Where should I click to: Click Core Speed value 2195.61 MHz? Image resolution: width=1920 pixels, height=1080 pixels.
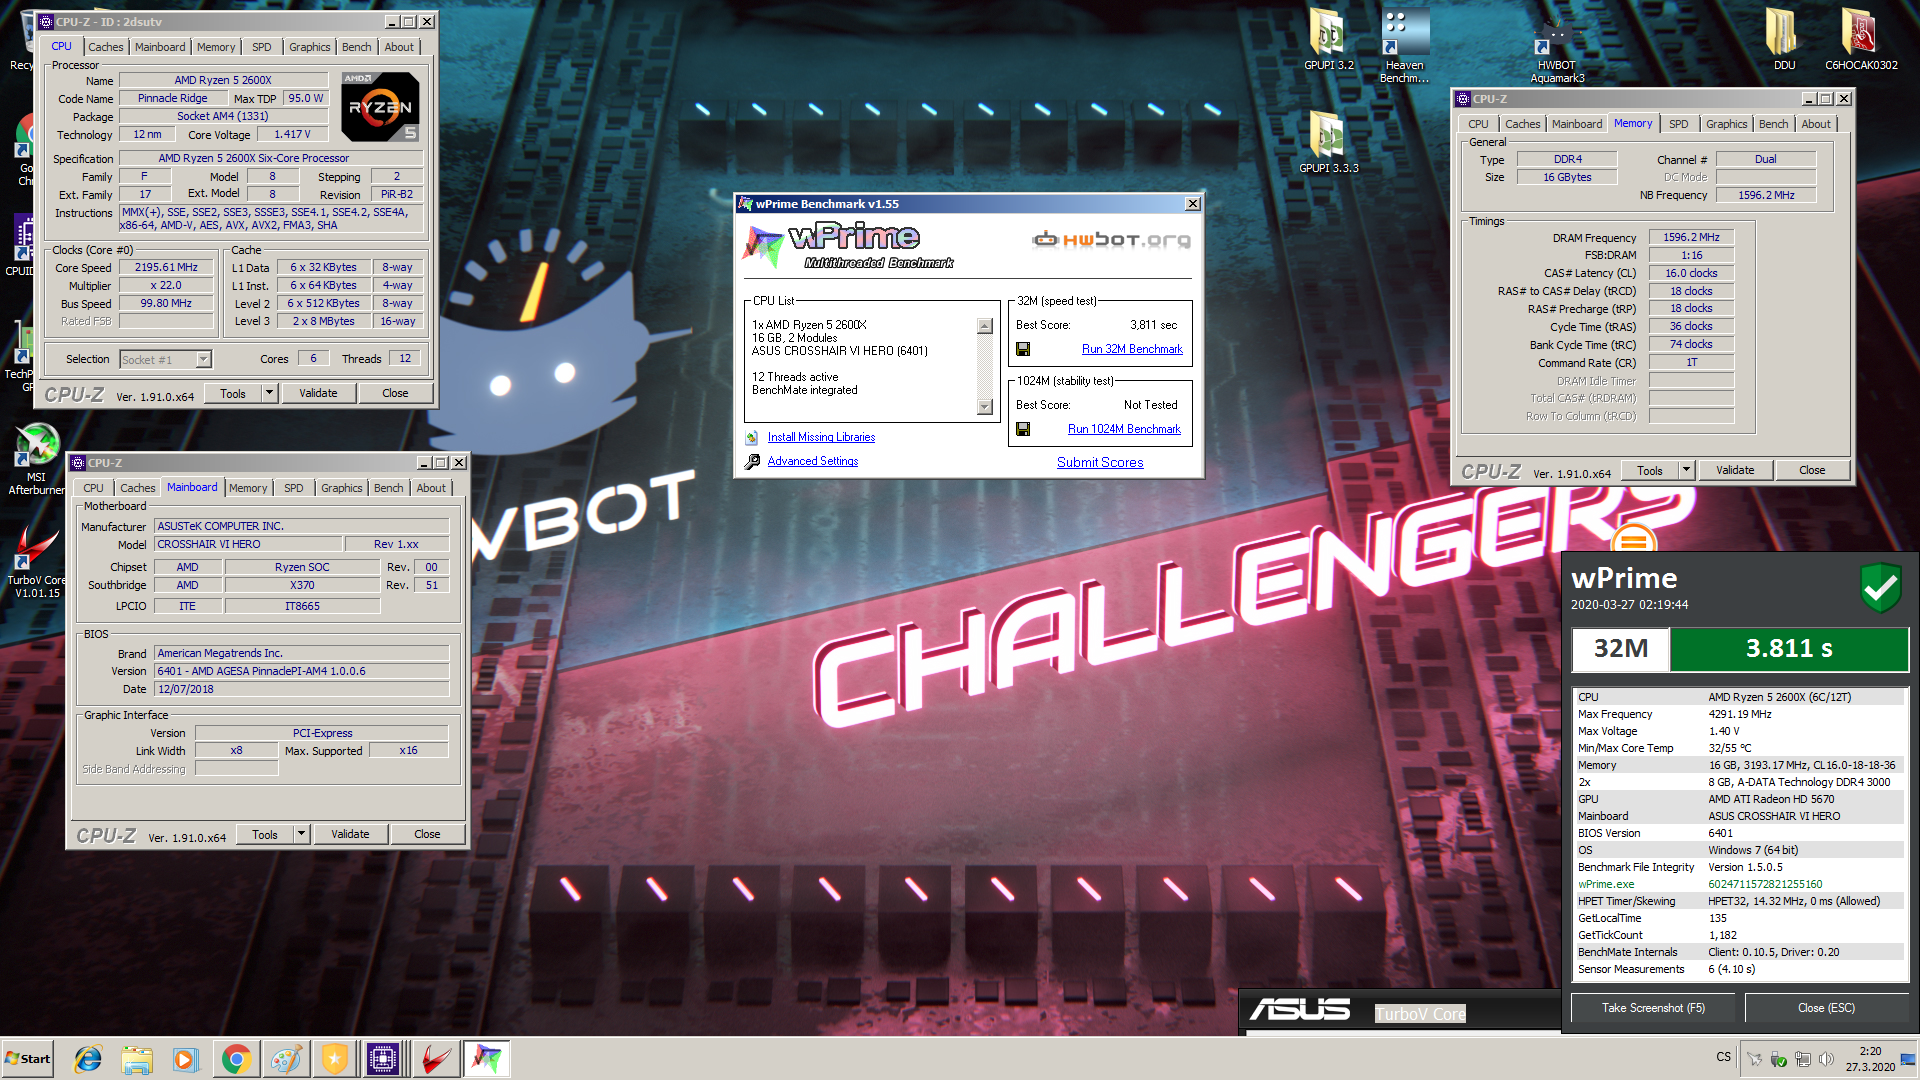click(167, 268)
